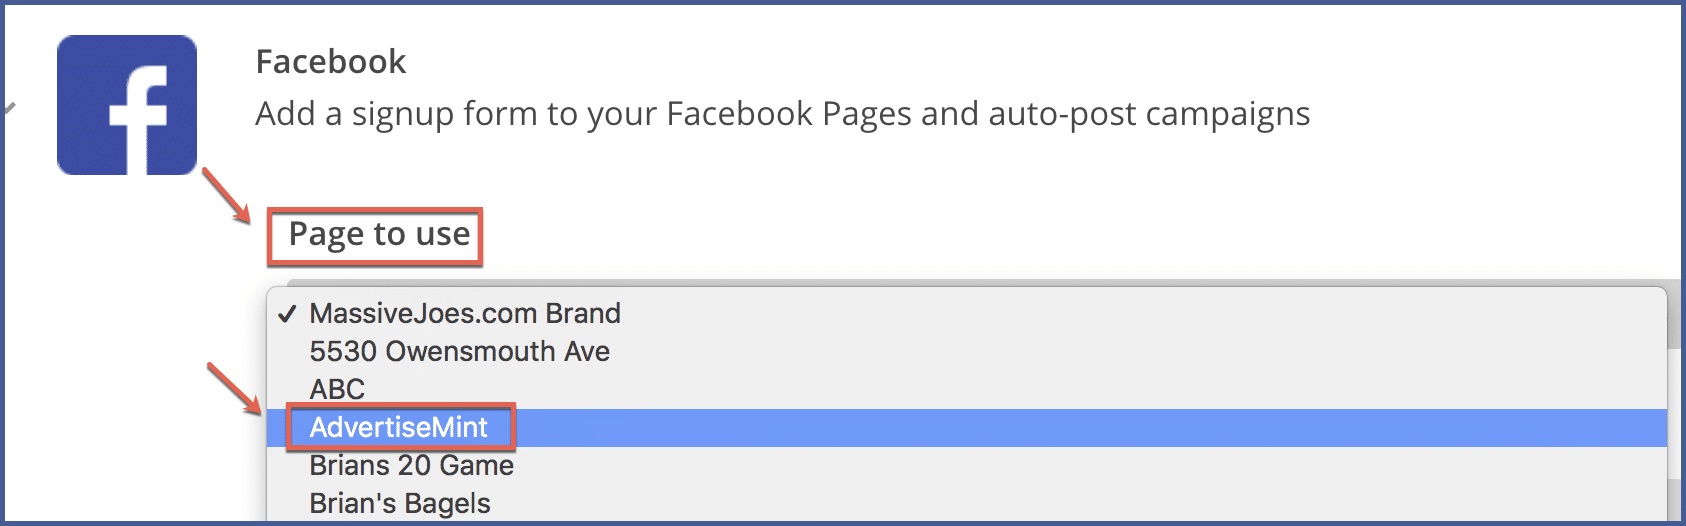Click the Page to use label
The height and width of the screenshot is (526, 1686).
tap(379, 234)
